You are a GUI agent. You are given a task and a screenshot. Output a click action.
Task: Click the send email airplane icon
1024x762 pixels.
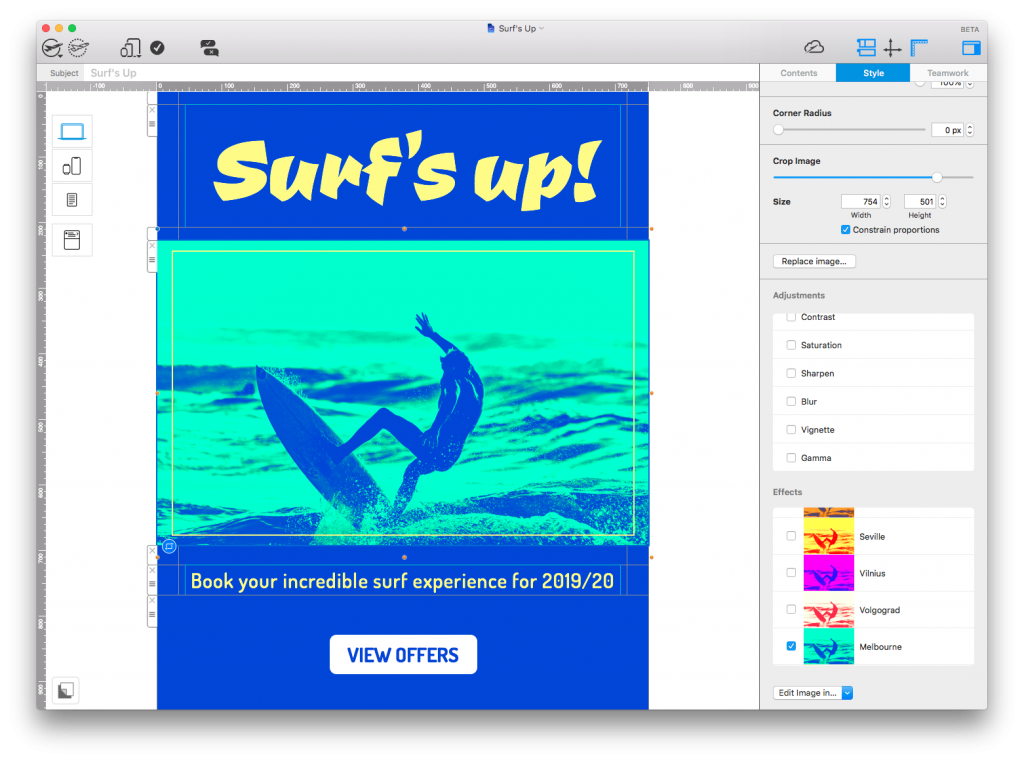click(x=52, y=48)
